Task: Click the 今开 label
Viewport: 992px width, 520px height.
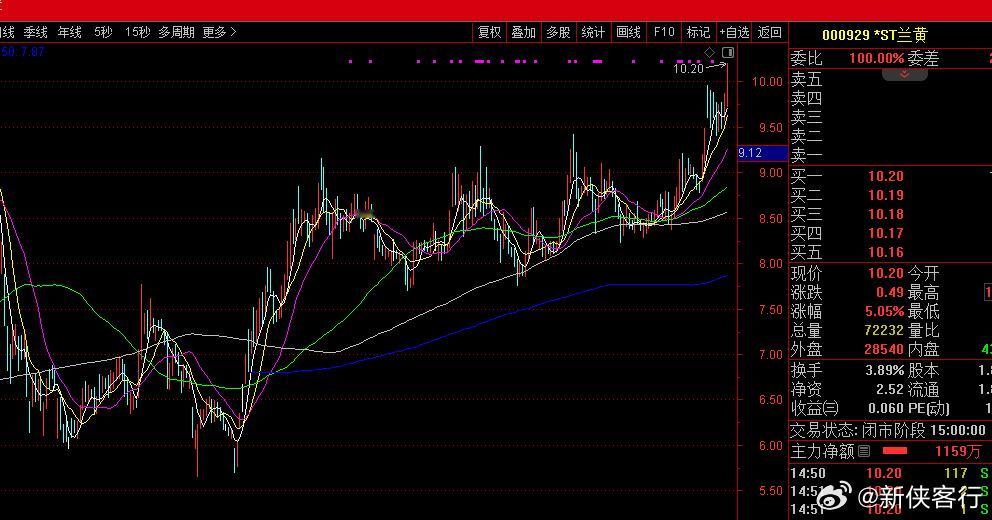Action: (924, 273)
